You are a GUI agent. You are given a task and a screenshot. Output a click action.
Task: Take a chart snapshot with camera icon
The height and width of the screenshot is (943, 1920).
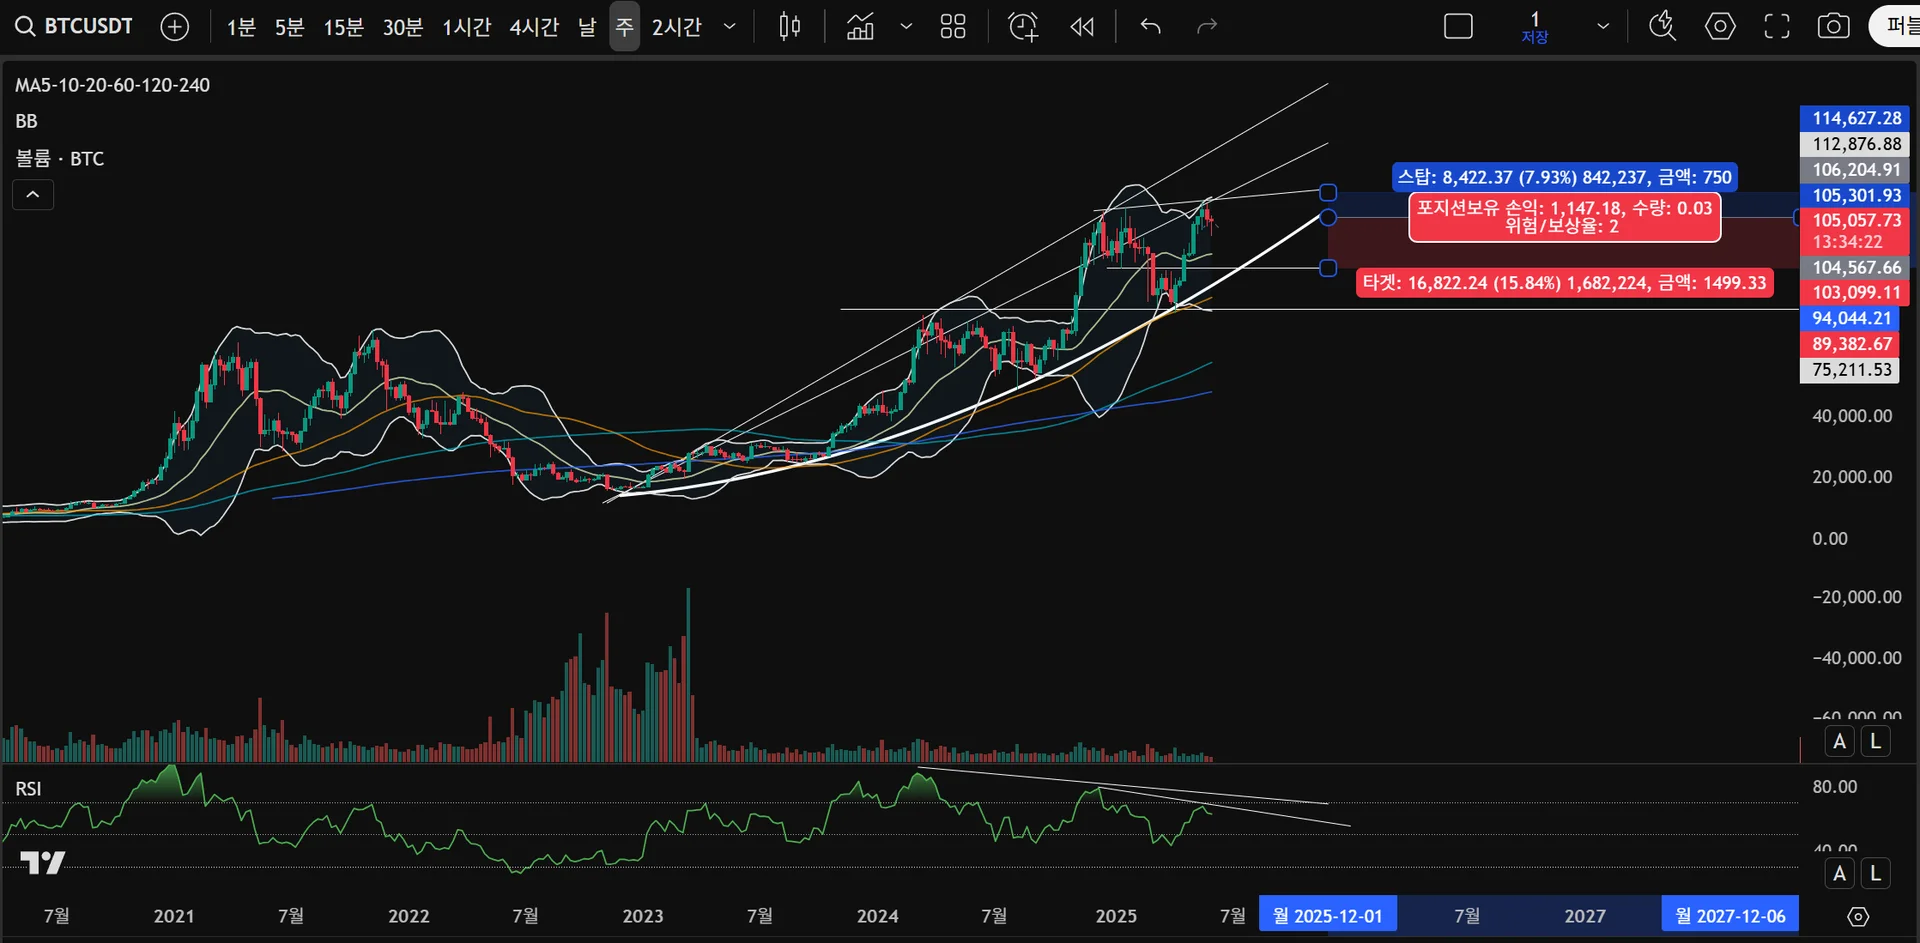point(1833,27)
